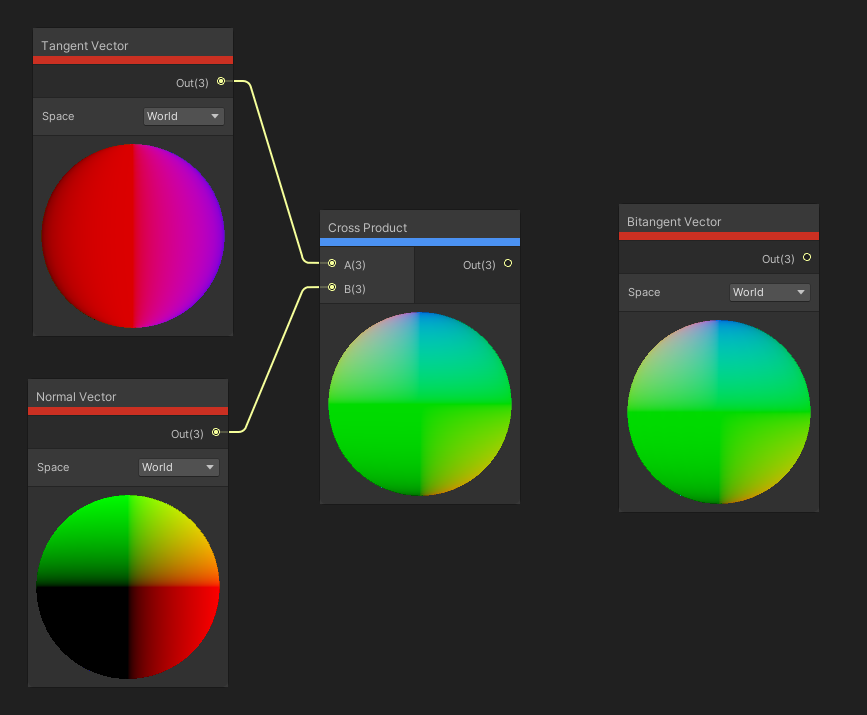Select the Cross Product node header
The width and height of the screenshot is (867, 715).
pos(368,228)
